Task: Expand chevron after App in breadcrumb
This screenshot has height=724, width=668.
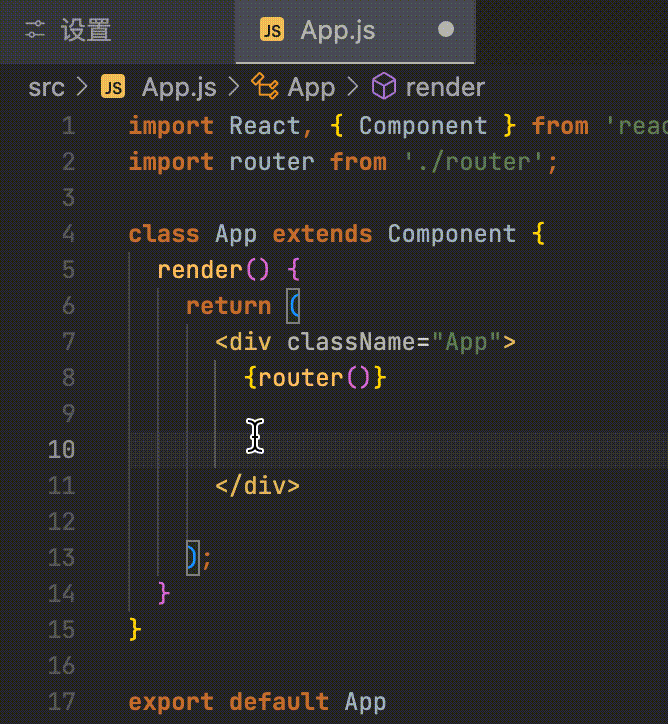Action: [x=353, y=87]
